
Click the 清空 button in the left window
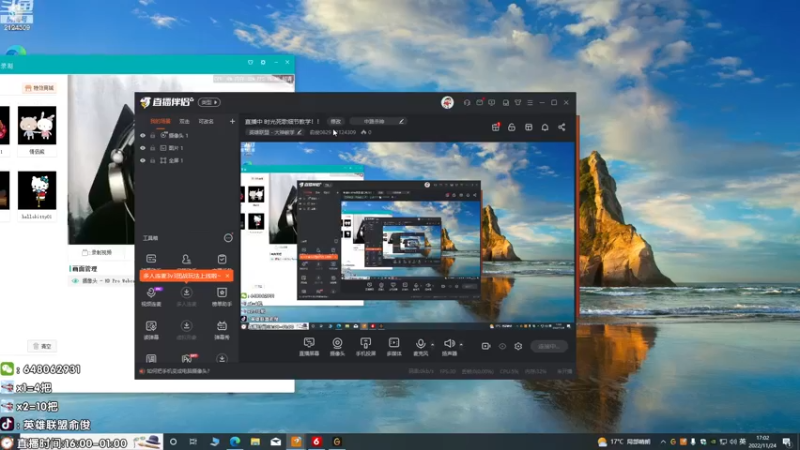click(42, 346)
